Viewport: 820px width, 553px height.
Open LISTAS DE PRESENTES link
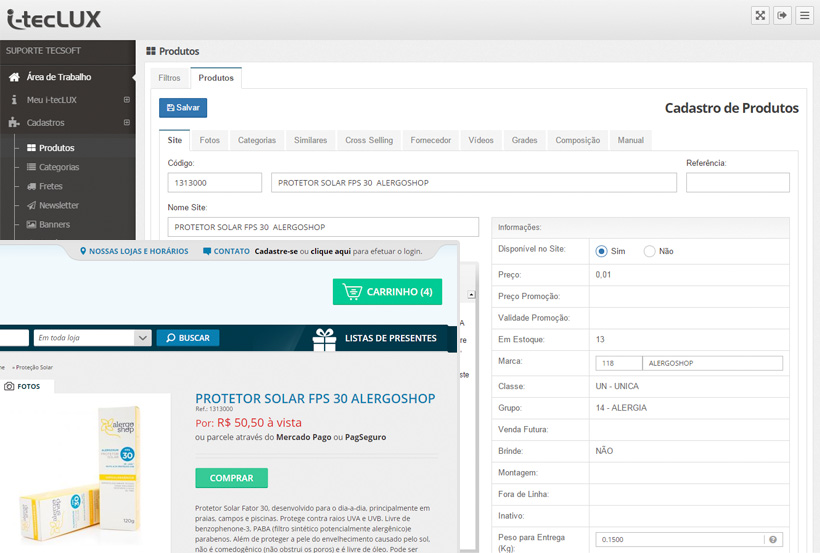(391, 338)
